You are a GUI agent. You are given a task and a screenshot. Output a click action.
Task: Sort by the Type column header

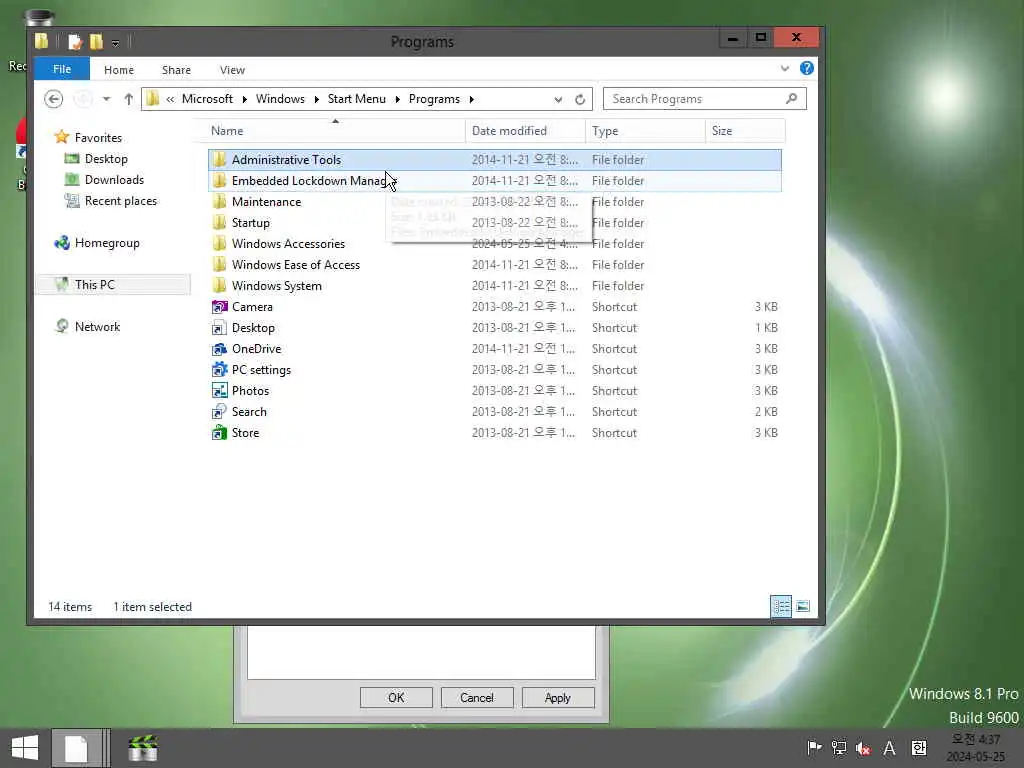(x=645, y=131)
